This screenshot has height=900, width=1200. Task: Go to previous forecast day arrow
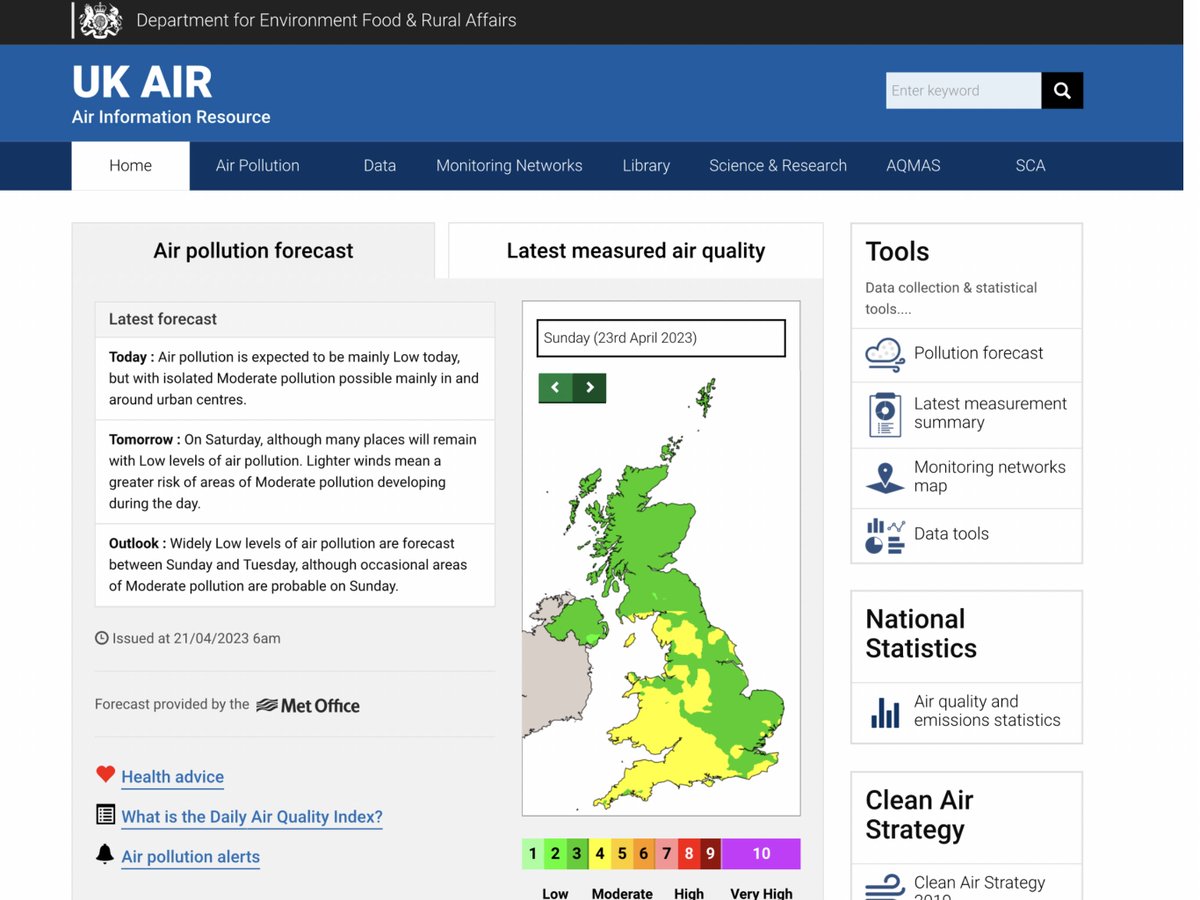point(555,388)
